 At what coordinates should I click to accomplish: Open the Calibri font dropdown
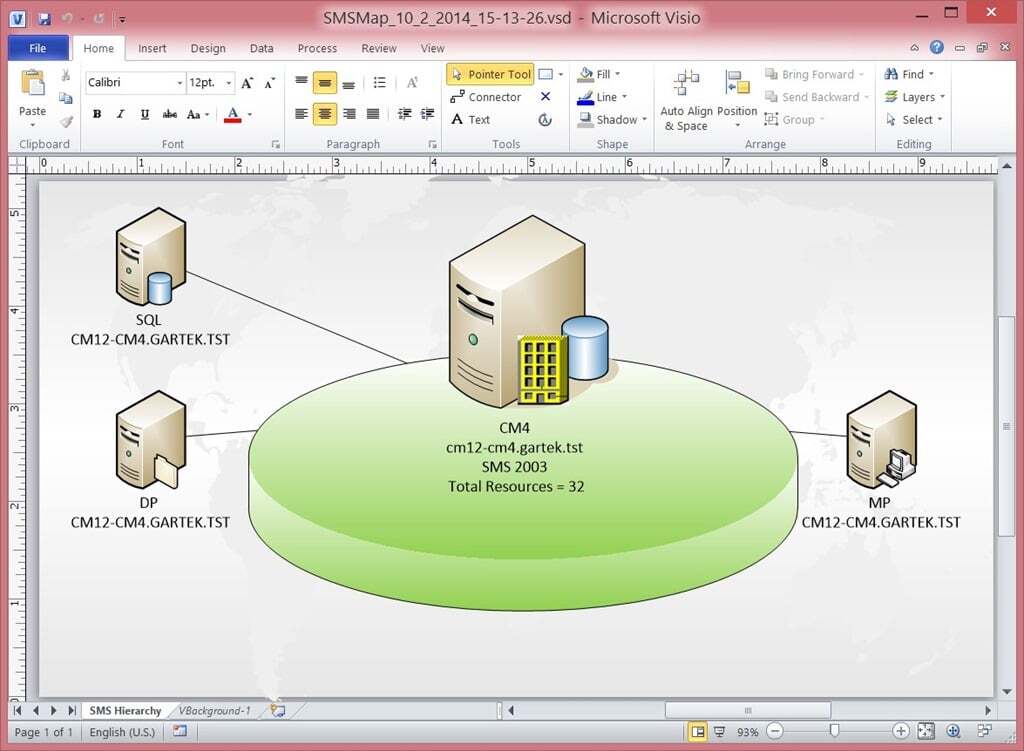click(x=178, y=82)
